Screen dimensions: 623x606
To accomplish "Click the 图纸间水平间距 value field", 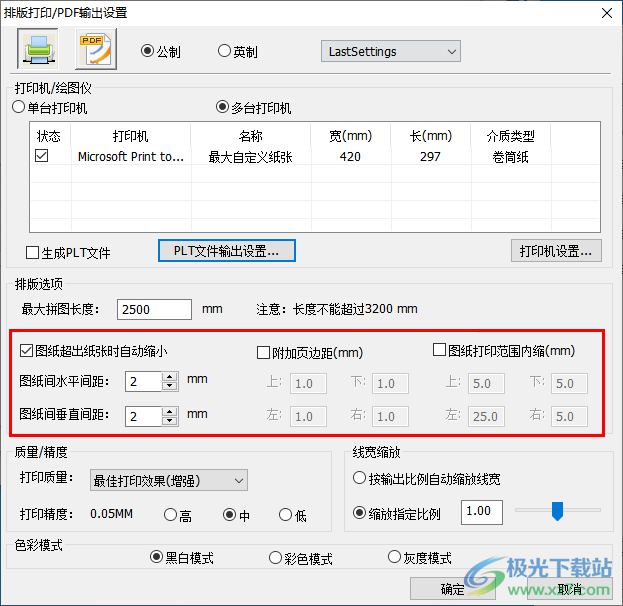I will pyautogui.click(x=143, y=381).
